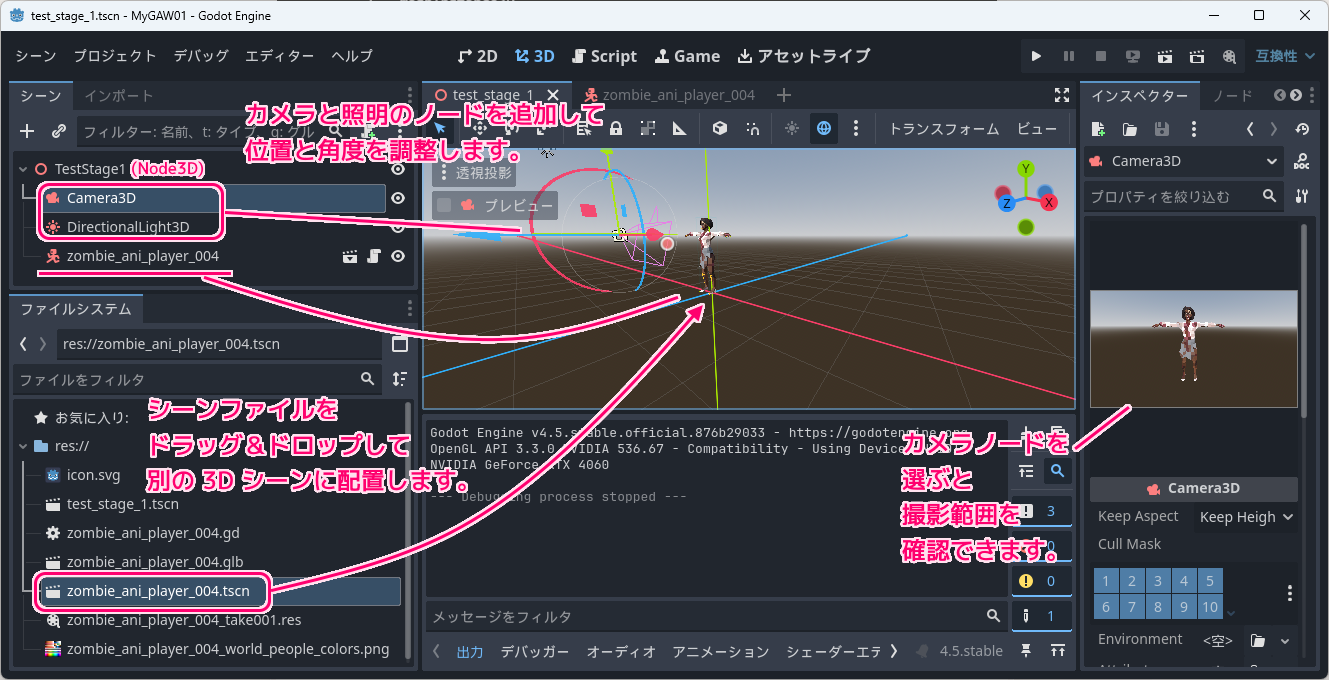Click cull mask layer 7 button

coord(1132,607)
